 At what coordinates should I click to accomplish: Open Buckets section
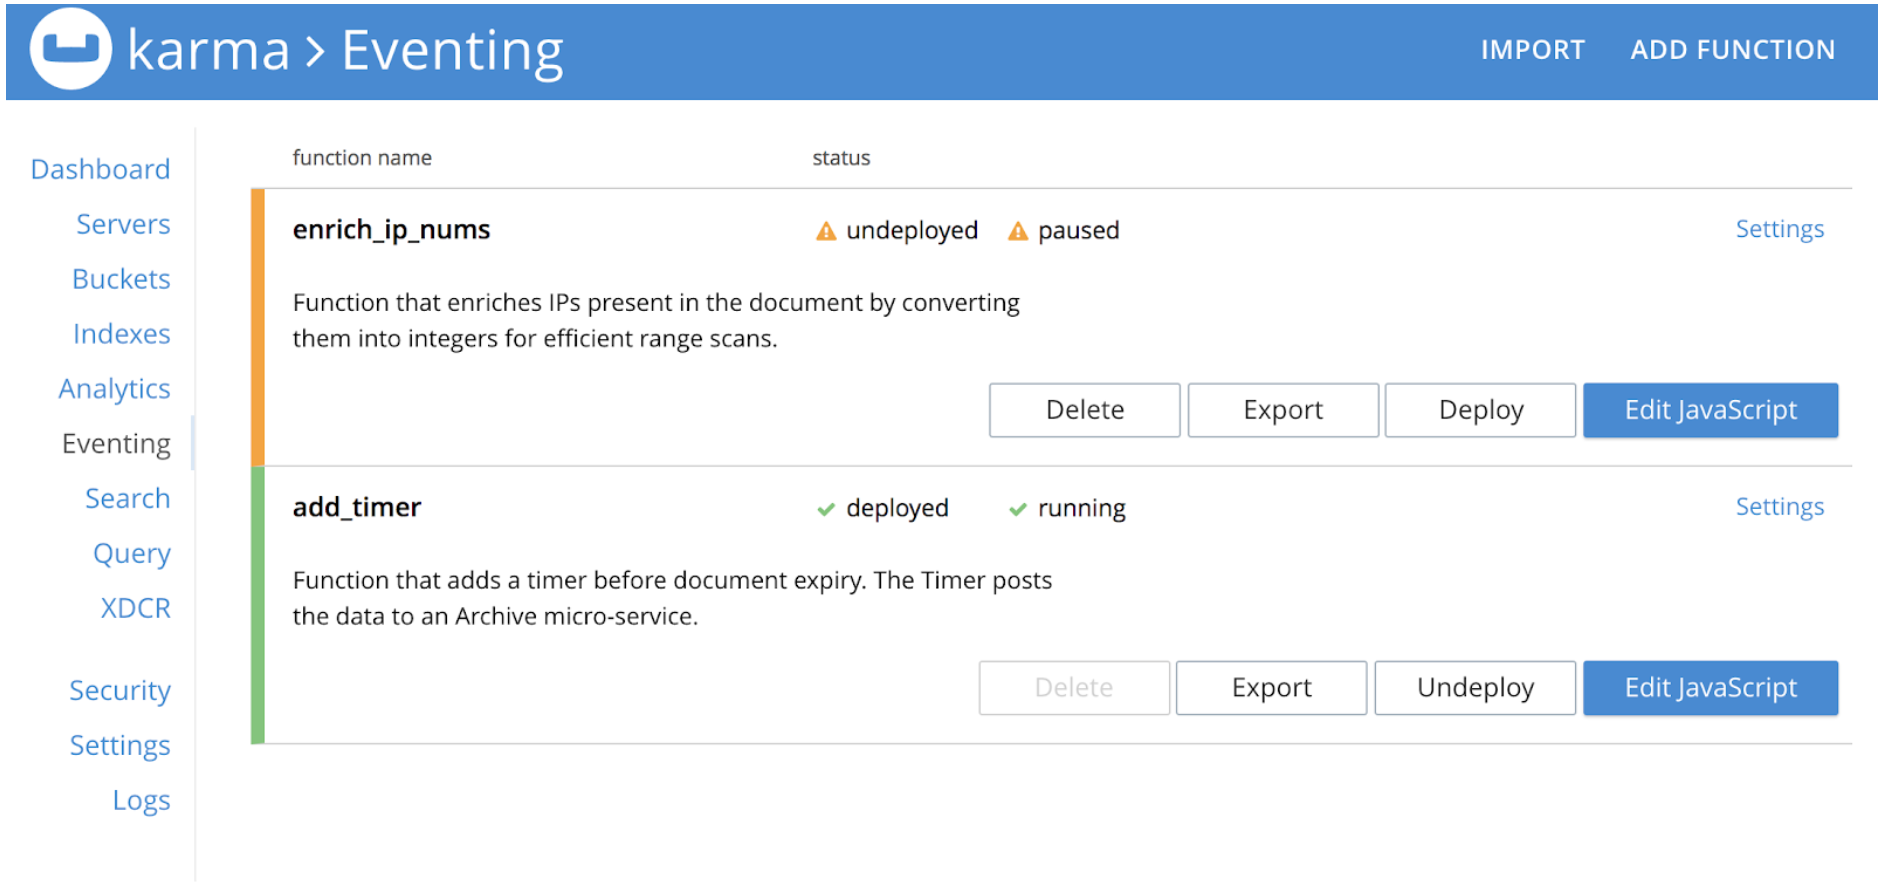pyautogui.click(x=121, y=279)
